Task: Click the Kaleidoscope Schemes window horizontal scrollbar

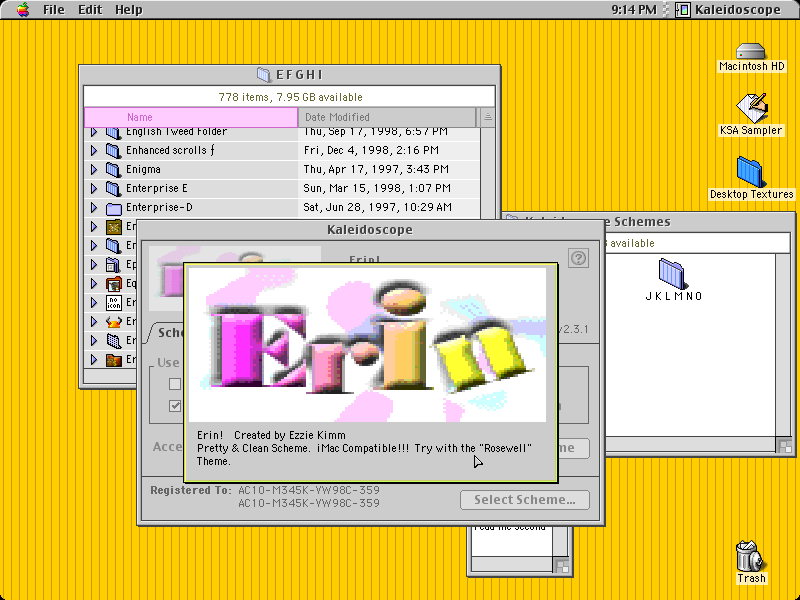Action: (690, 444)
